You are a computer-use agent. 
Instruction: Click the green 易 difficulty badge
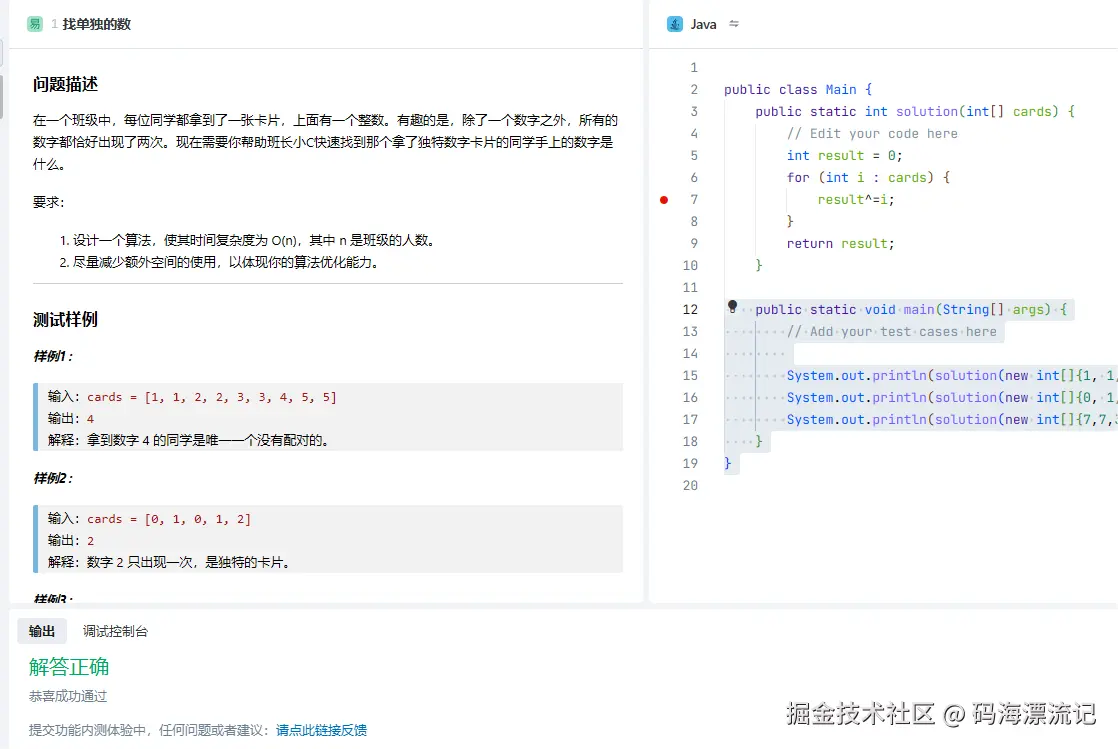point(37,23)
